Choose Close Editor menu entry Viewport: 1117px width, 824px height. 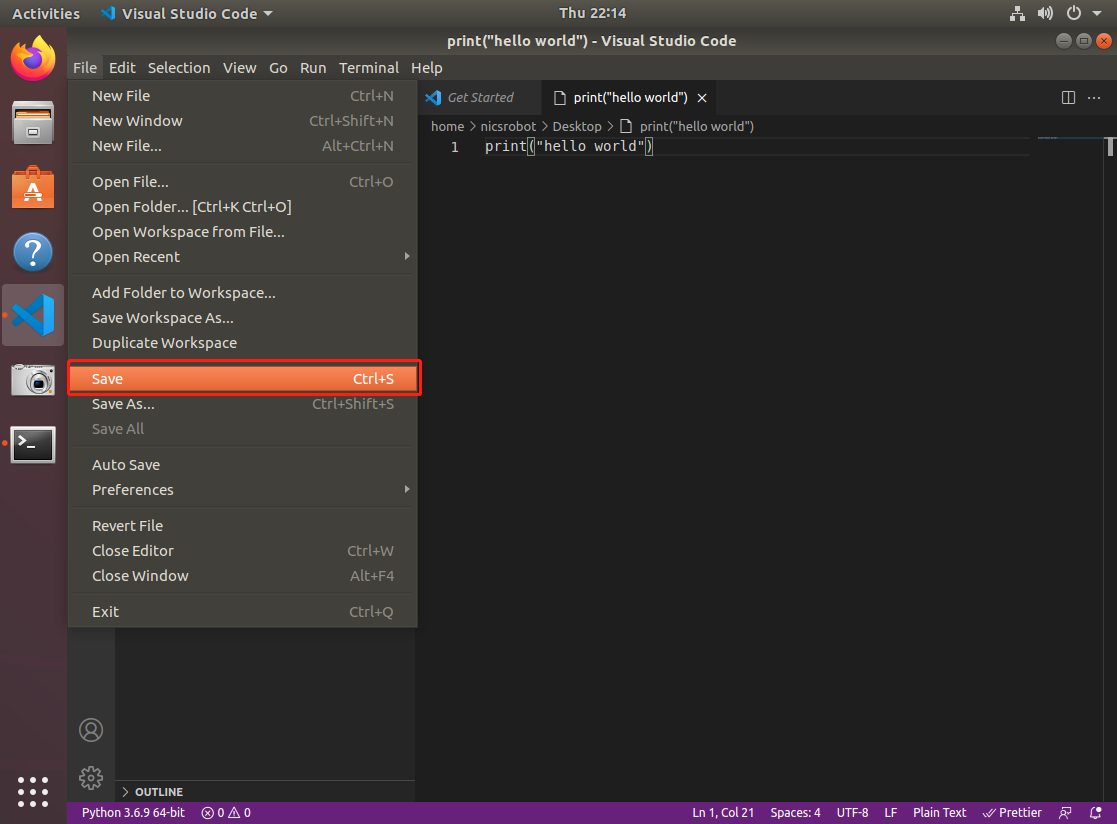pyautogui.click(x=242, y=551)
